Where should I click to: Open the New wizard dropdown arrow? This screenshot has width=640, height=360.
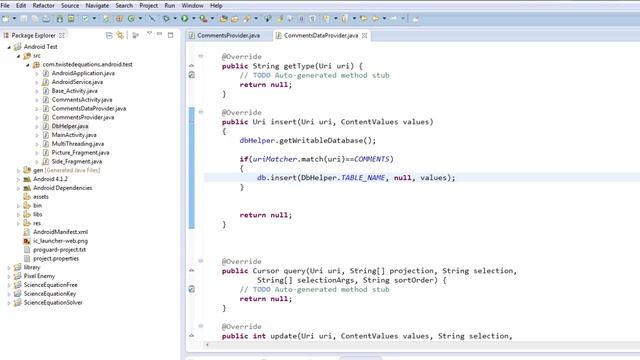[x=14, y=19]
